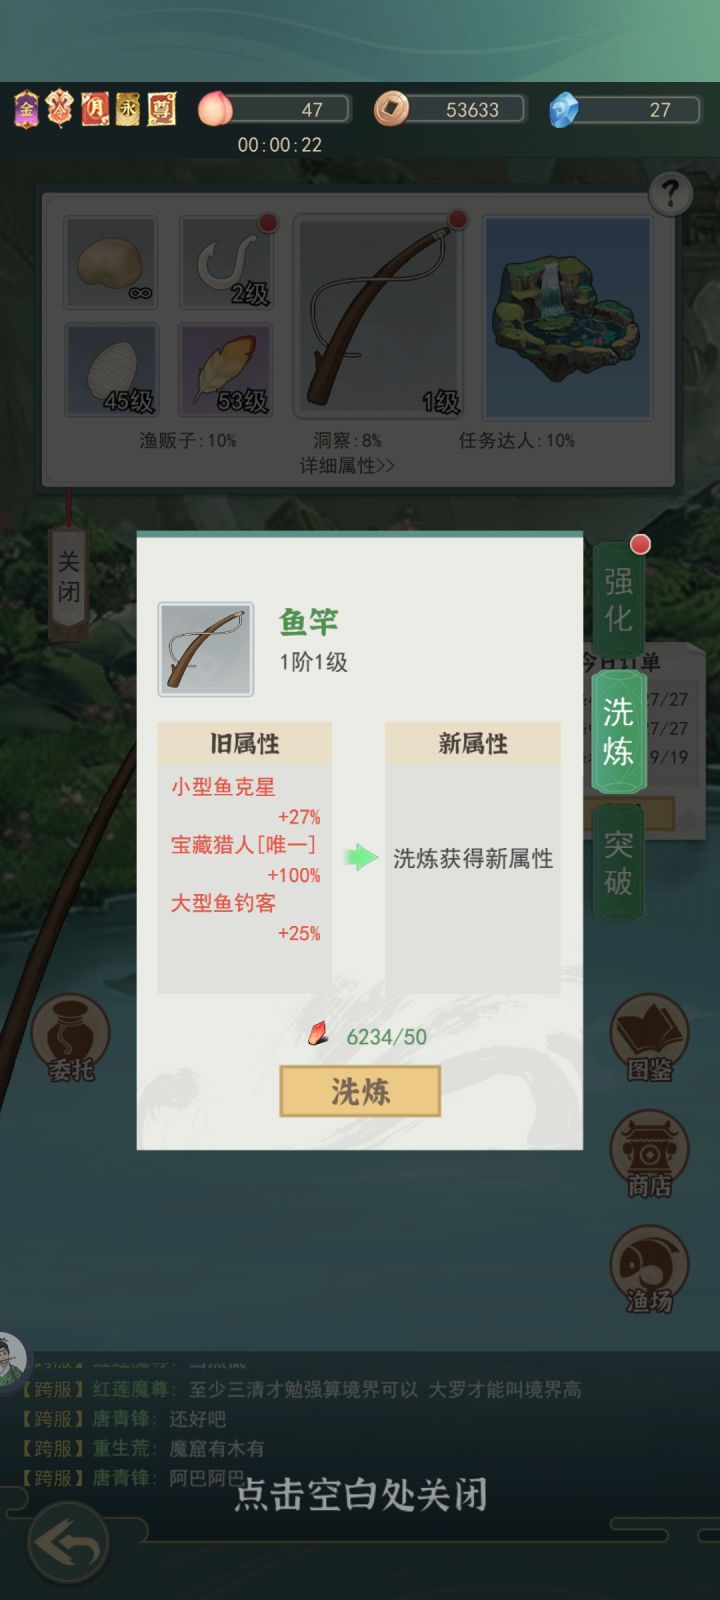Click the peach currency counter
The width and height of the screenshot is (720, 1600).
tap(274, 109)
